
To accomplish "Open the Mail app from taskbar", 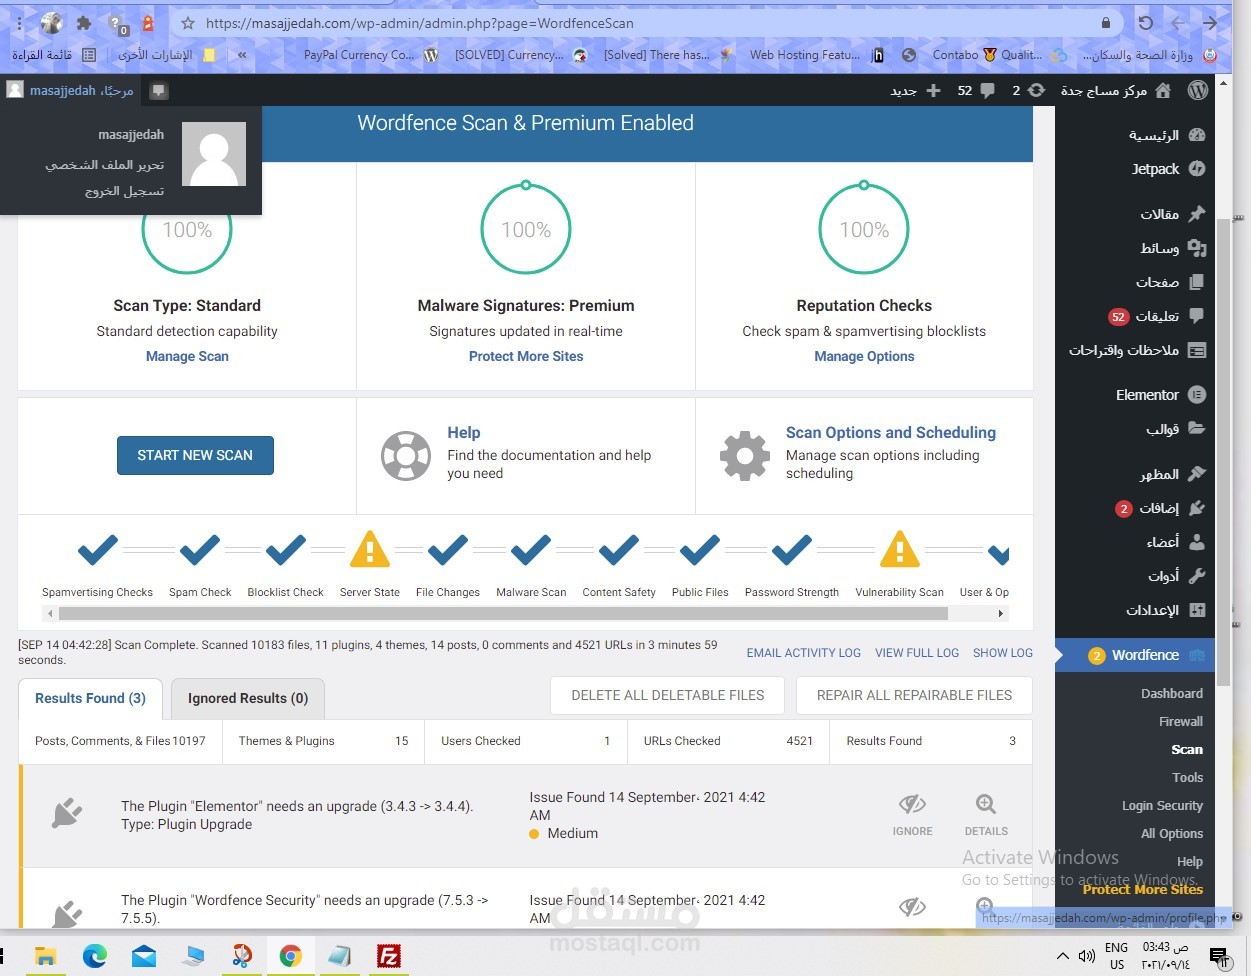I will pyautogui.click(x=144, y=956).
